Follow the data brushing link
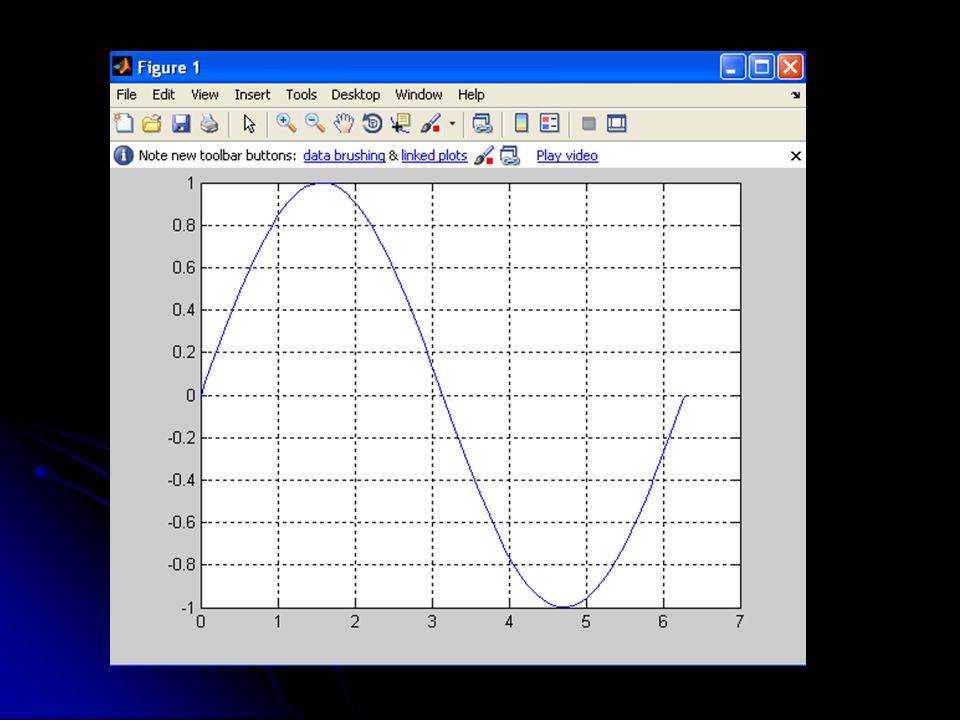Screen dimensions: 960x720 (x=344, y=156)
